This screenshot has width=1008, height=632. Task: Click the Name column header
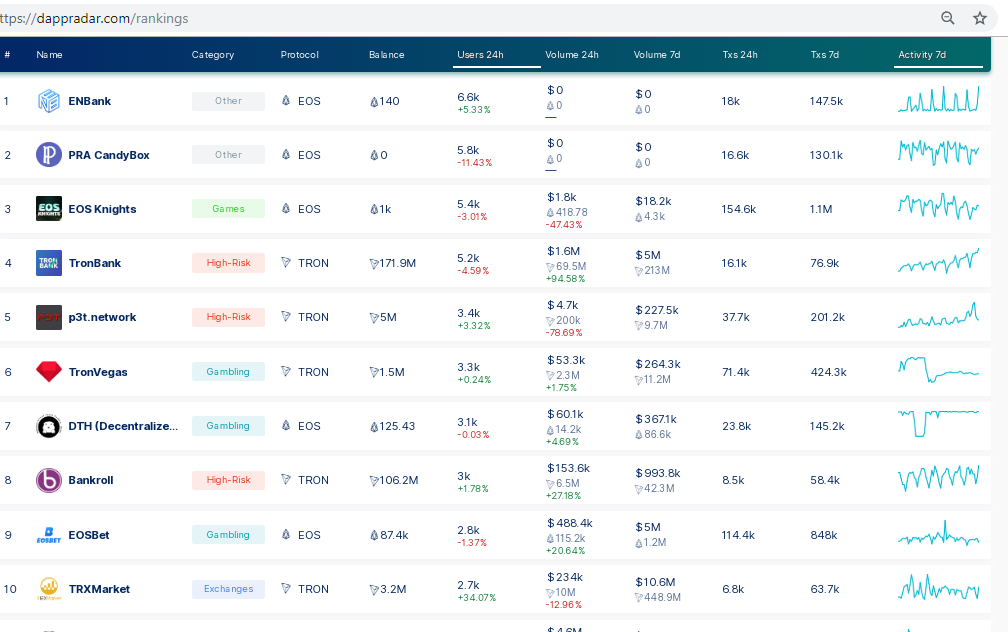point(50,55)
